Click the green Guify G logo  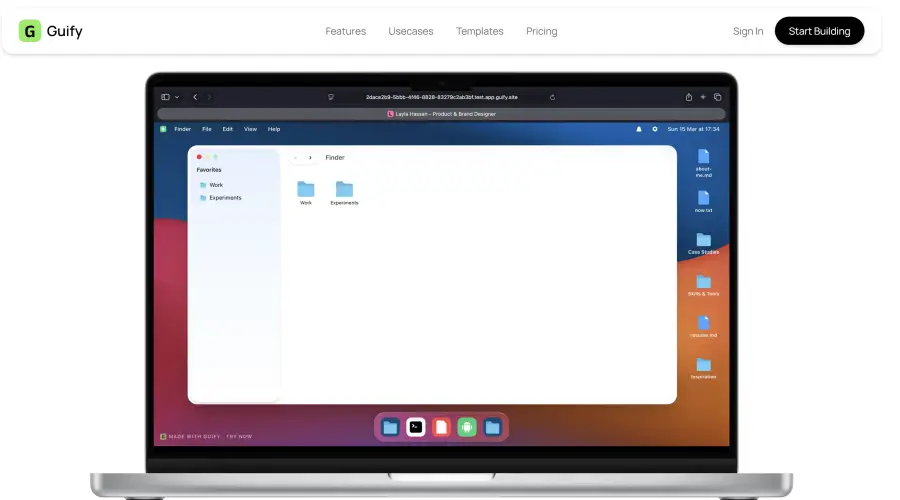(30, 31)
